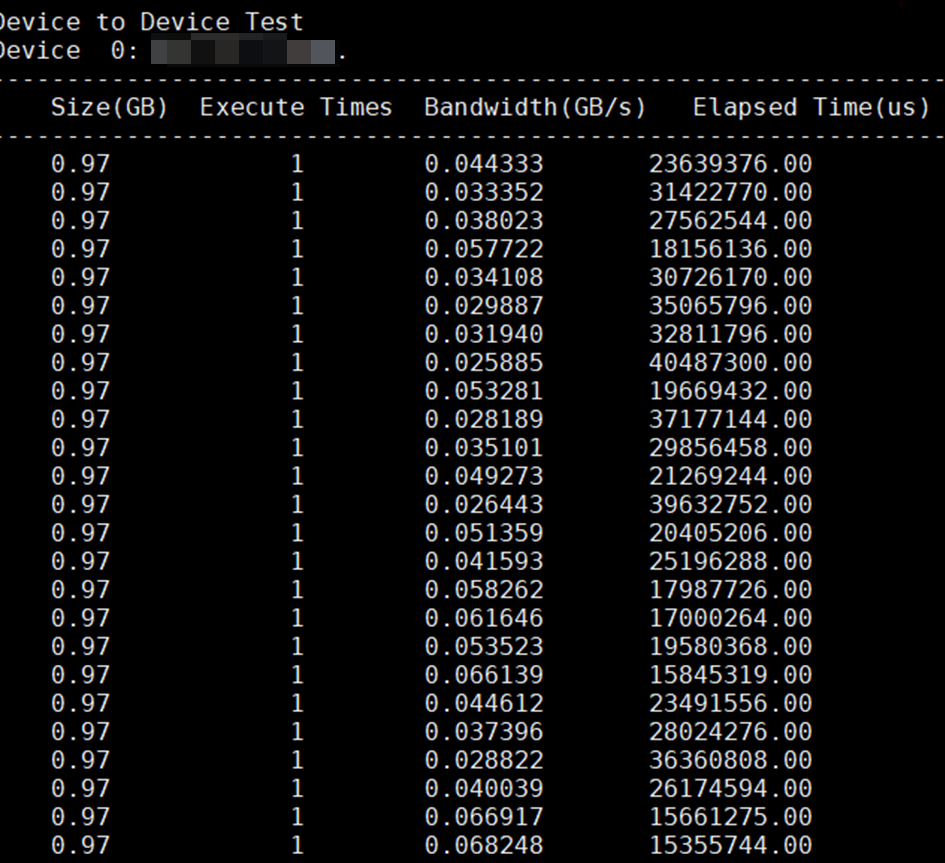Click bandwidth value 0.029887
The width and height of the screenshot is (945, 863).
(484, 306)
